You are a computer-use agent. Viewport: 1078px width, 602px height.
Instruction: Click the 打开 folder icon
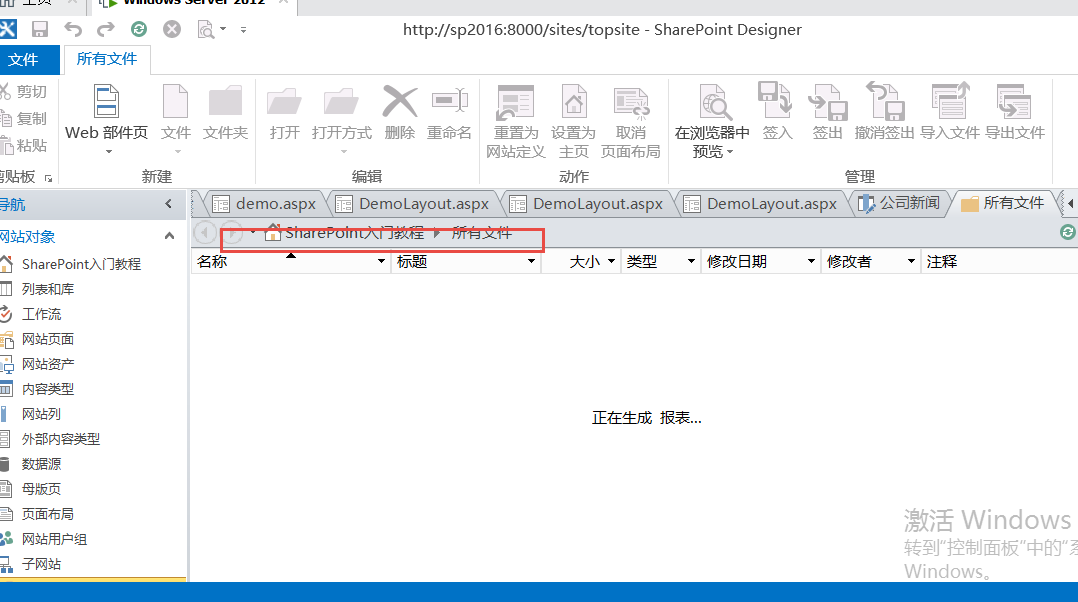coord(284,102)
